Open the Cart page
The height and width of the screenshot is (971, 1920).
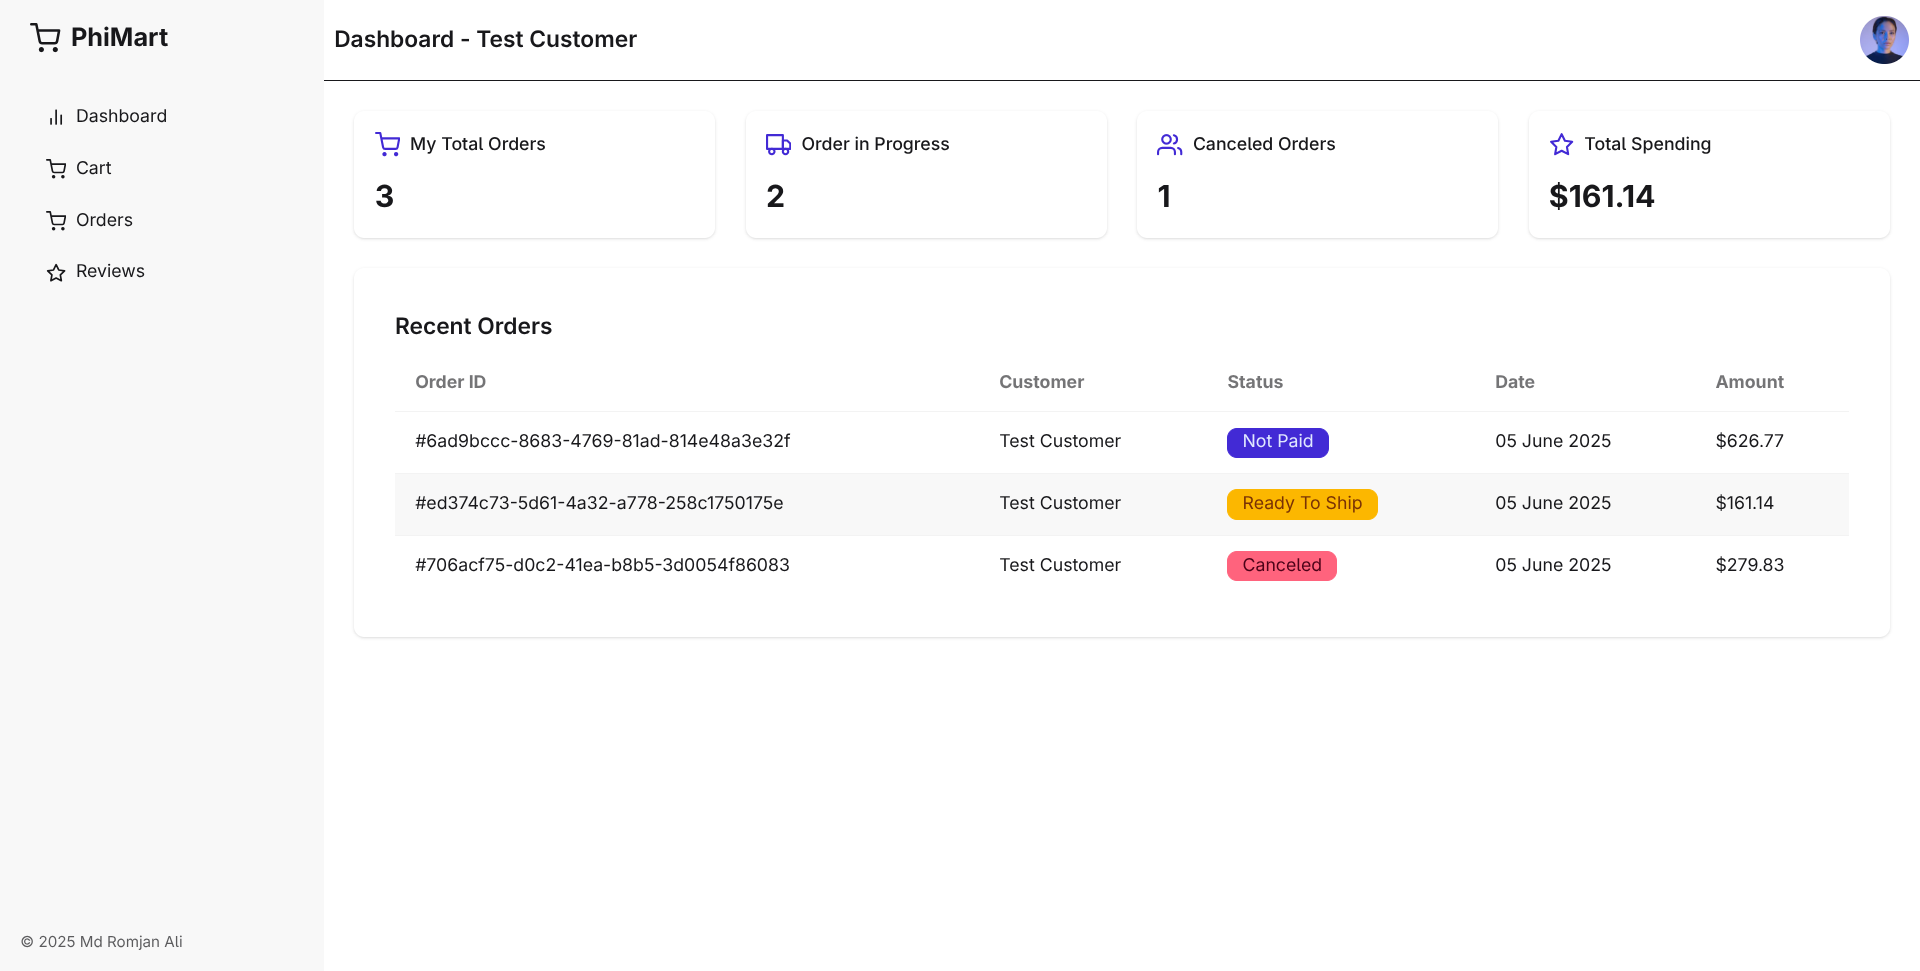[x=94, y=168]
